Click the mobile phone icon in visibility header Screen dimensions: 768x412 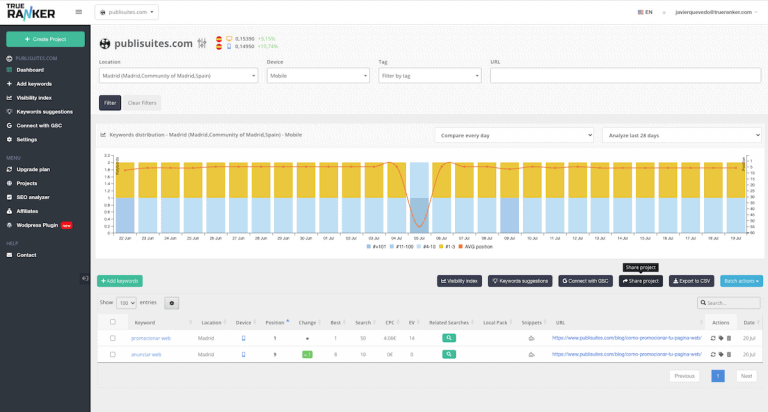tap(229, 47)
